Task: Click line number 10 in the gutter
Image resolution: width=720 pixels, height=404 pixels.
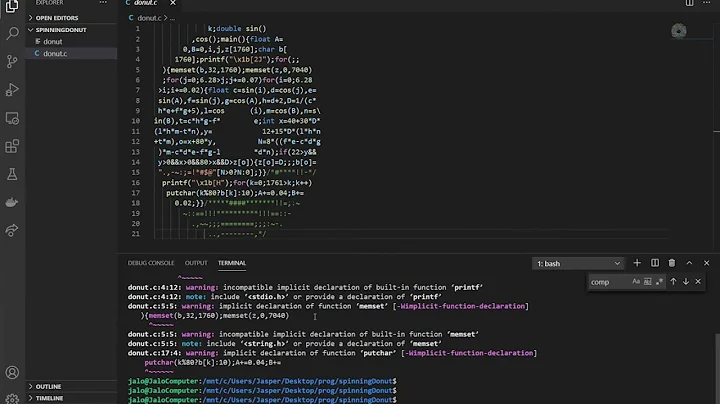Action: tap(135, 121)
